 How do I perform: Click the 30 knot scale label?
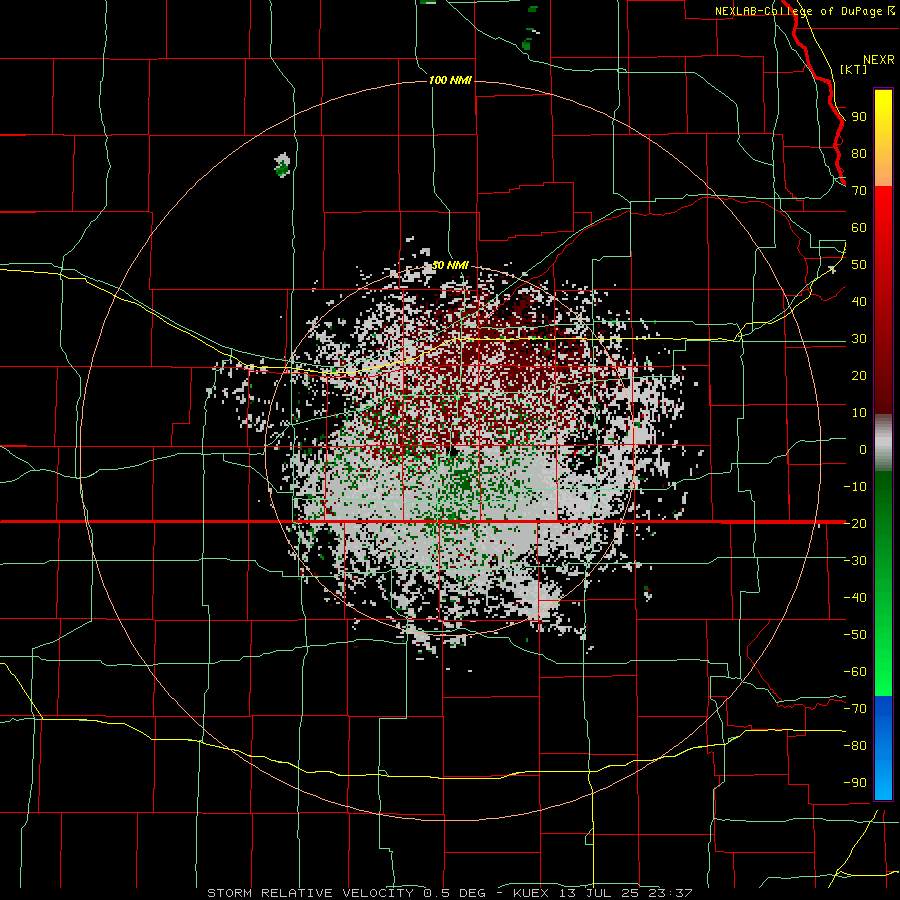(859, 339)
